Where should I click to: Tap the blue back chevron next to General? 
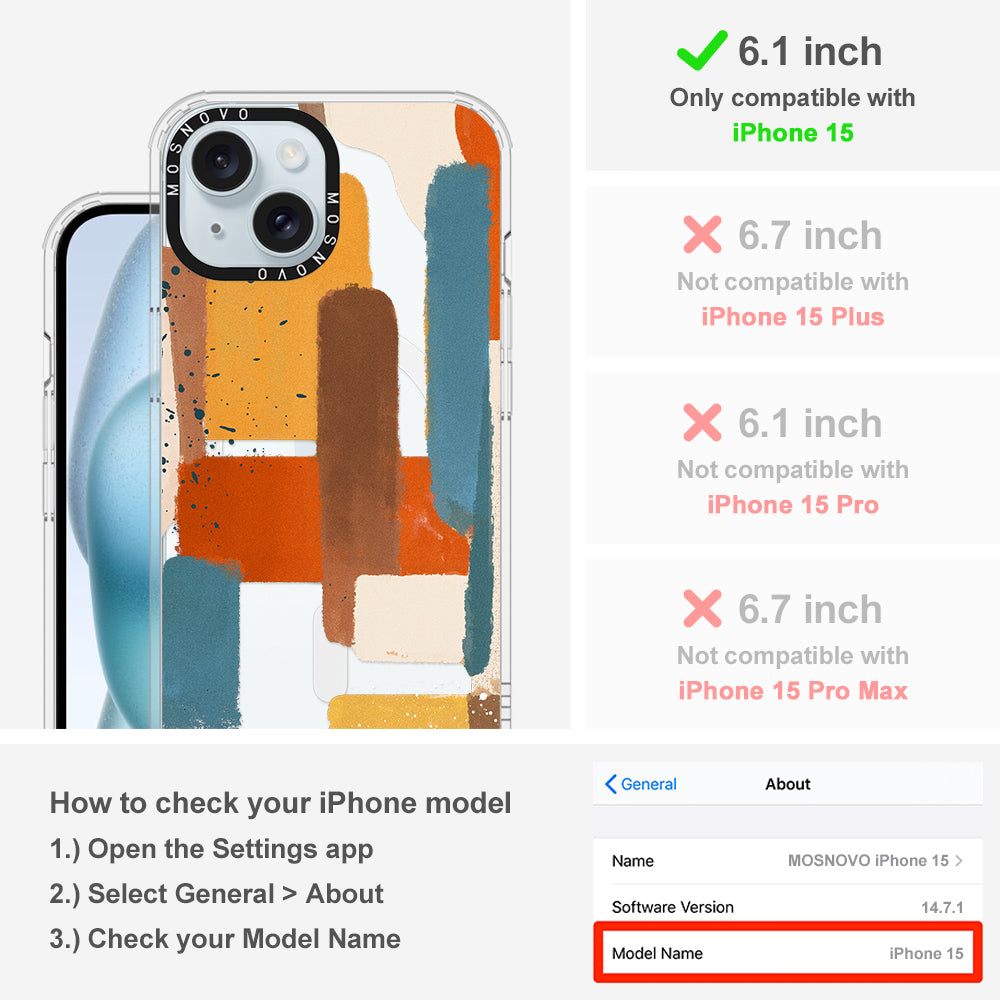(x=610, y=784)
